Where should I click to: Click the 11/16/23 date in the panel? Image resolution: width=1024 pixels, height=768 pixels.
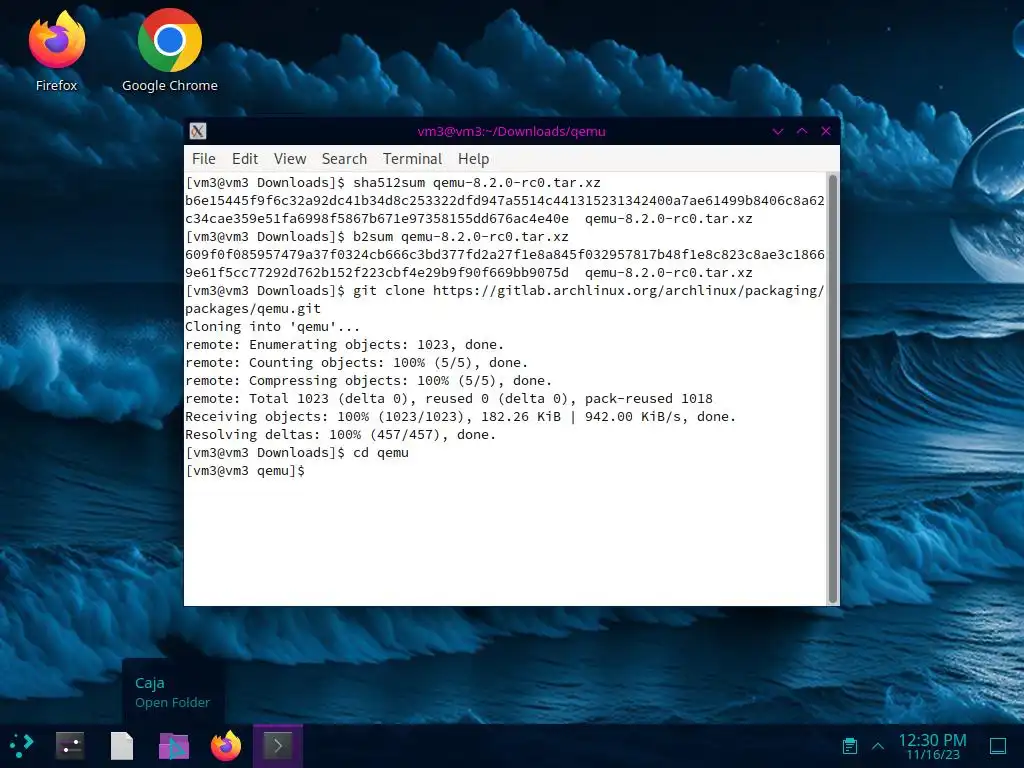933,755
